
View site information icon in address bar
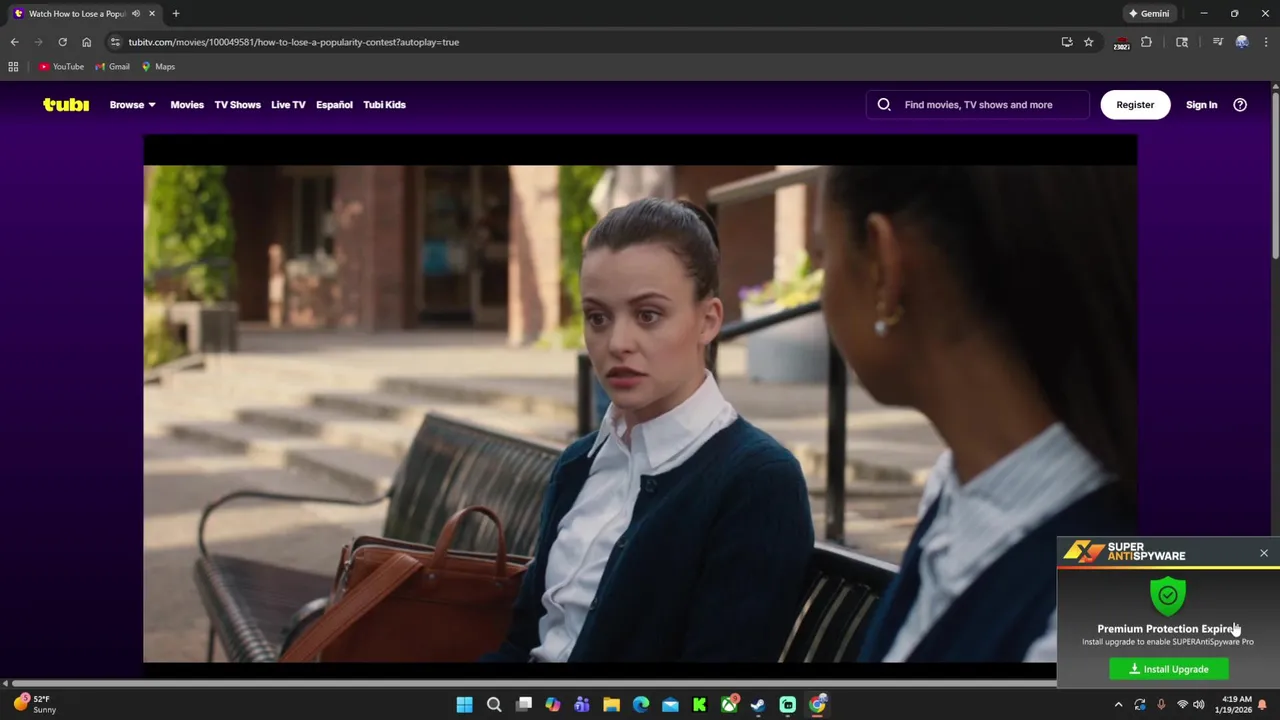(x=115, y=42)
